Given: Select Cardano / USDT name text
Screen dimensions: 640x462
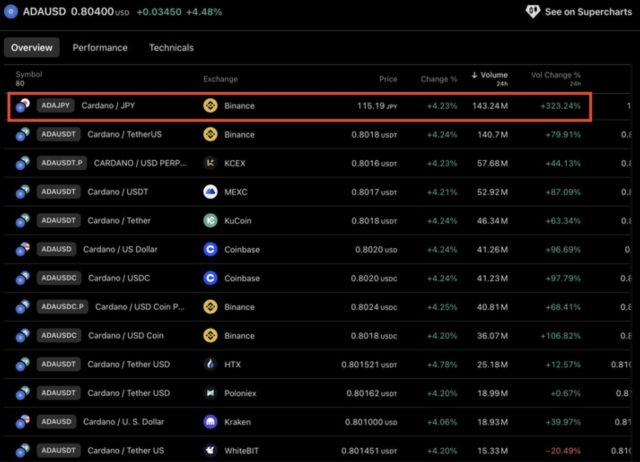Looking at the screenshot, I should [118, 192].
